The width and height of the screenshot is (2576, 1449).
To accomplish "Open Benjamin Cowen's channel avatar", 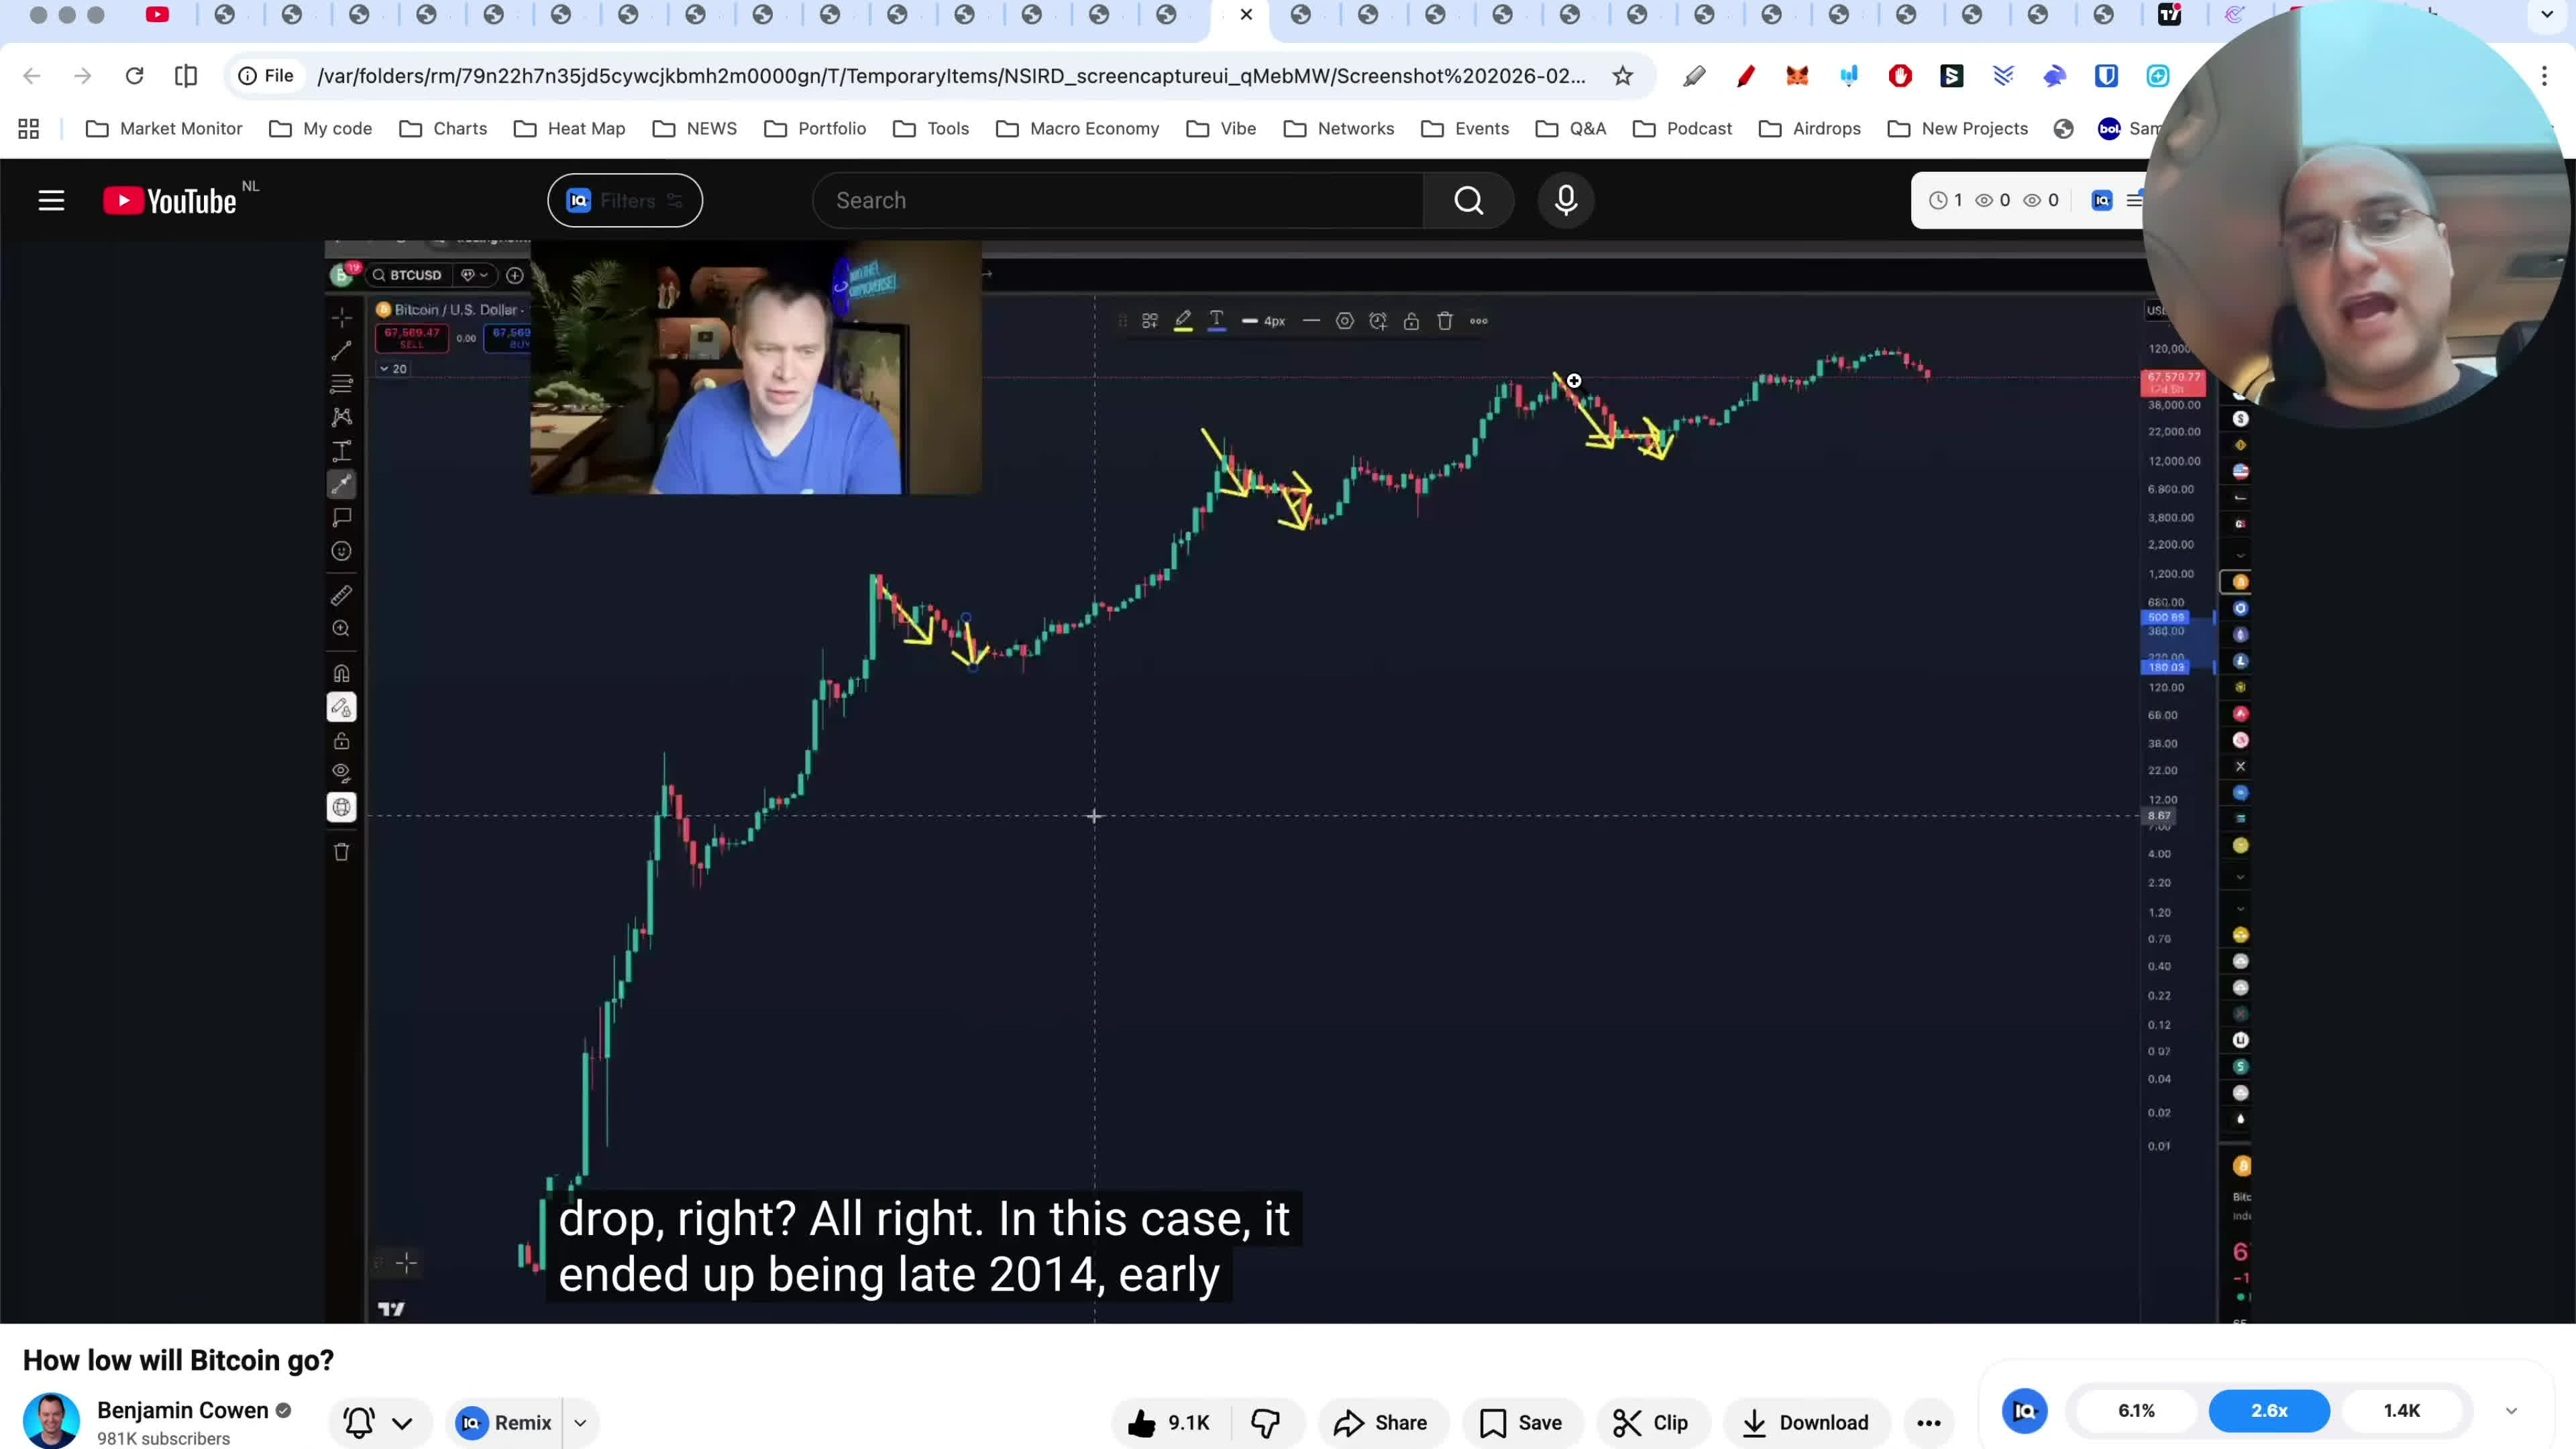I will point(51,1420).
